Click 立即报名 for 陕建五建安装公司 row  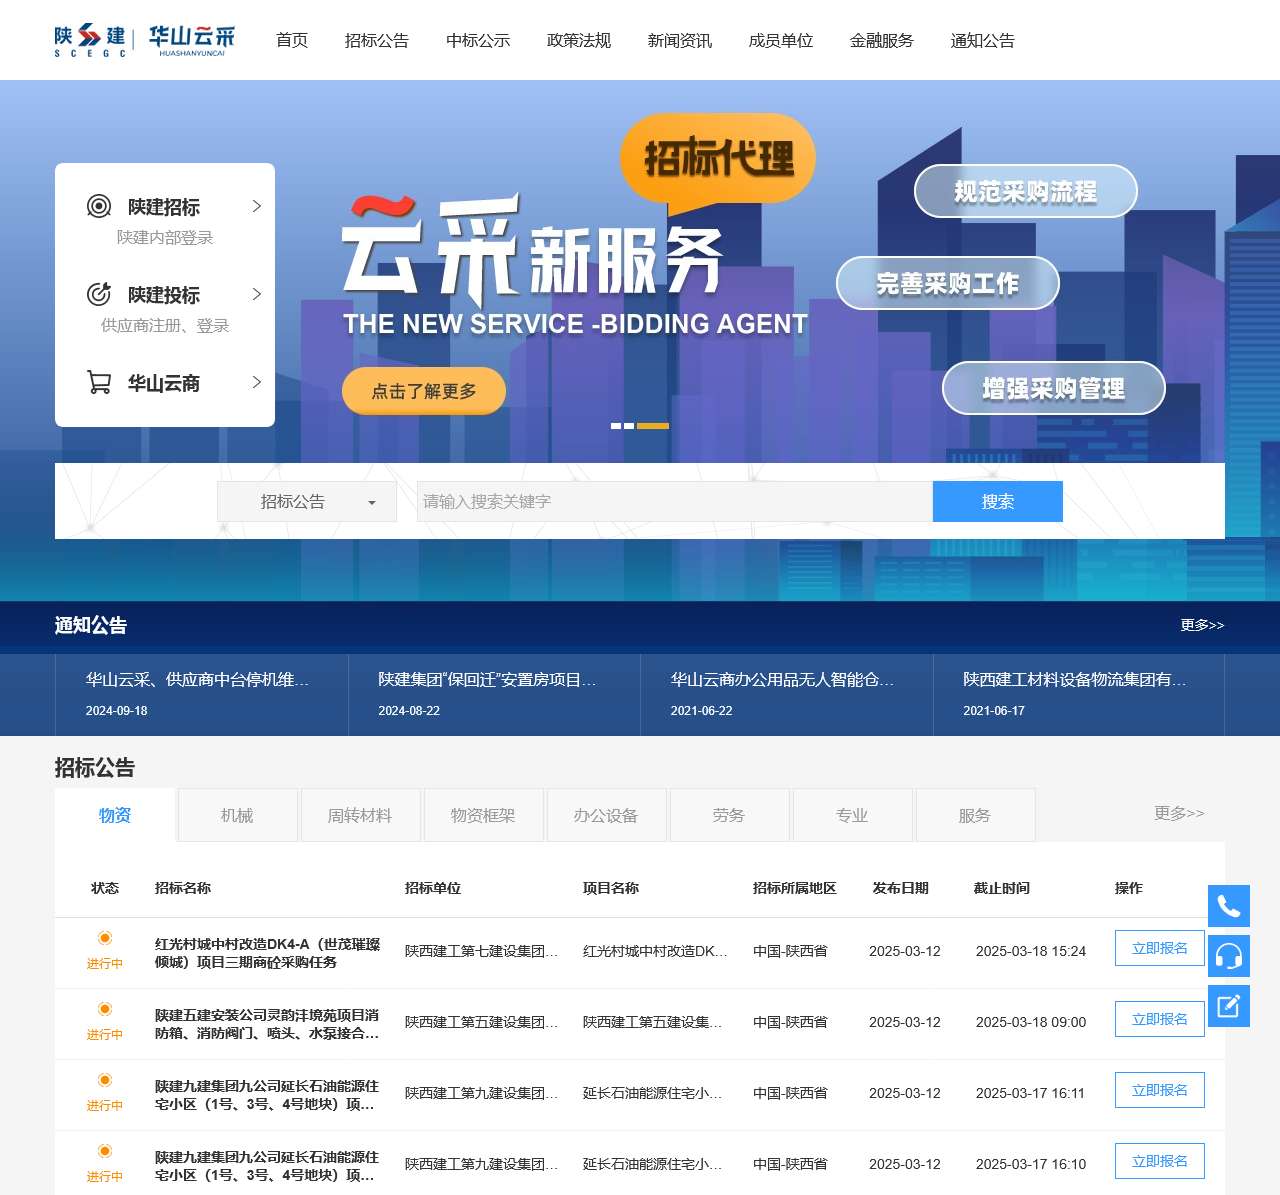[x=1160, y=1019]
